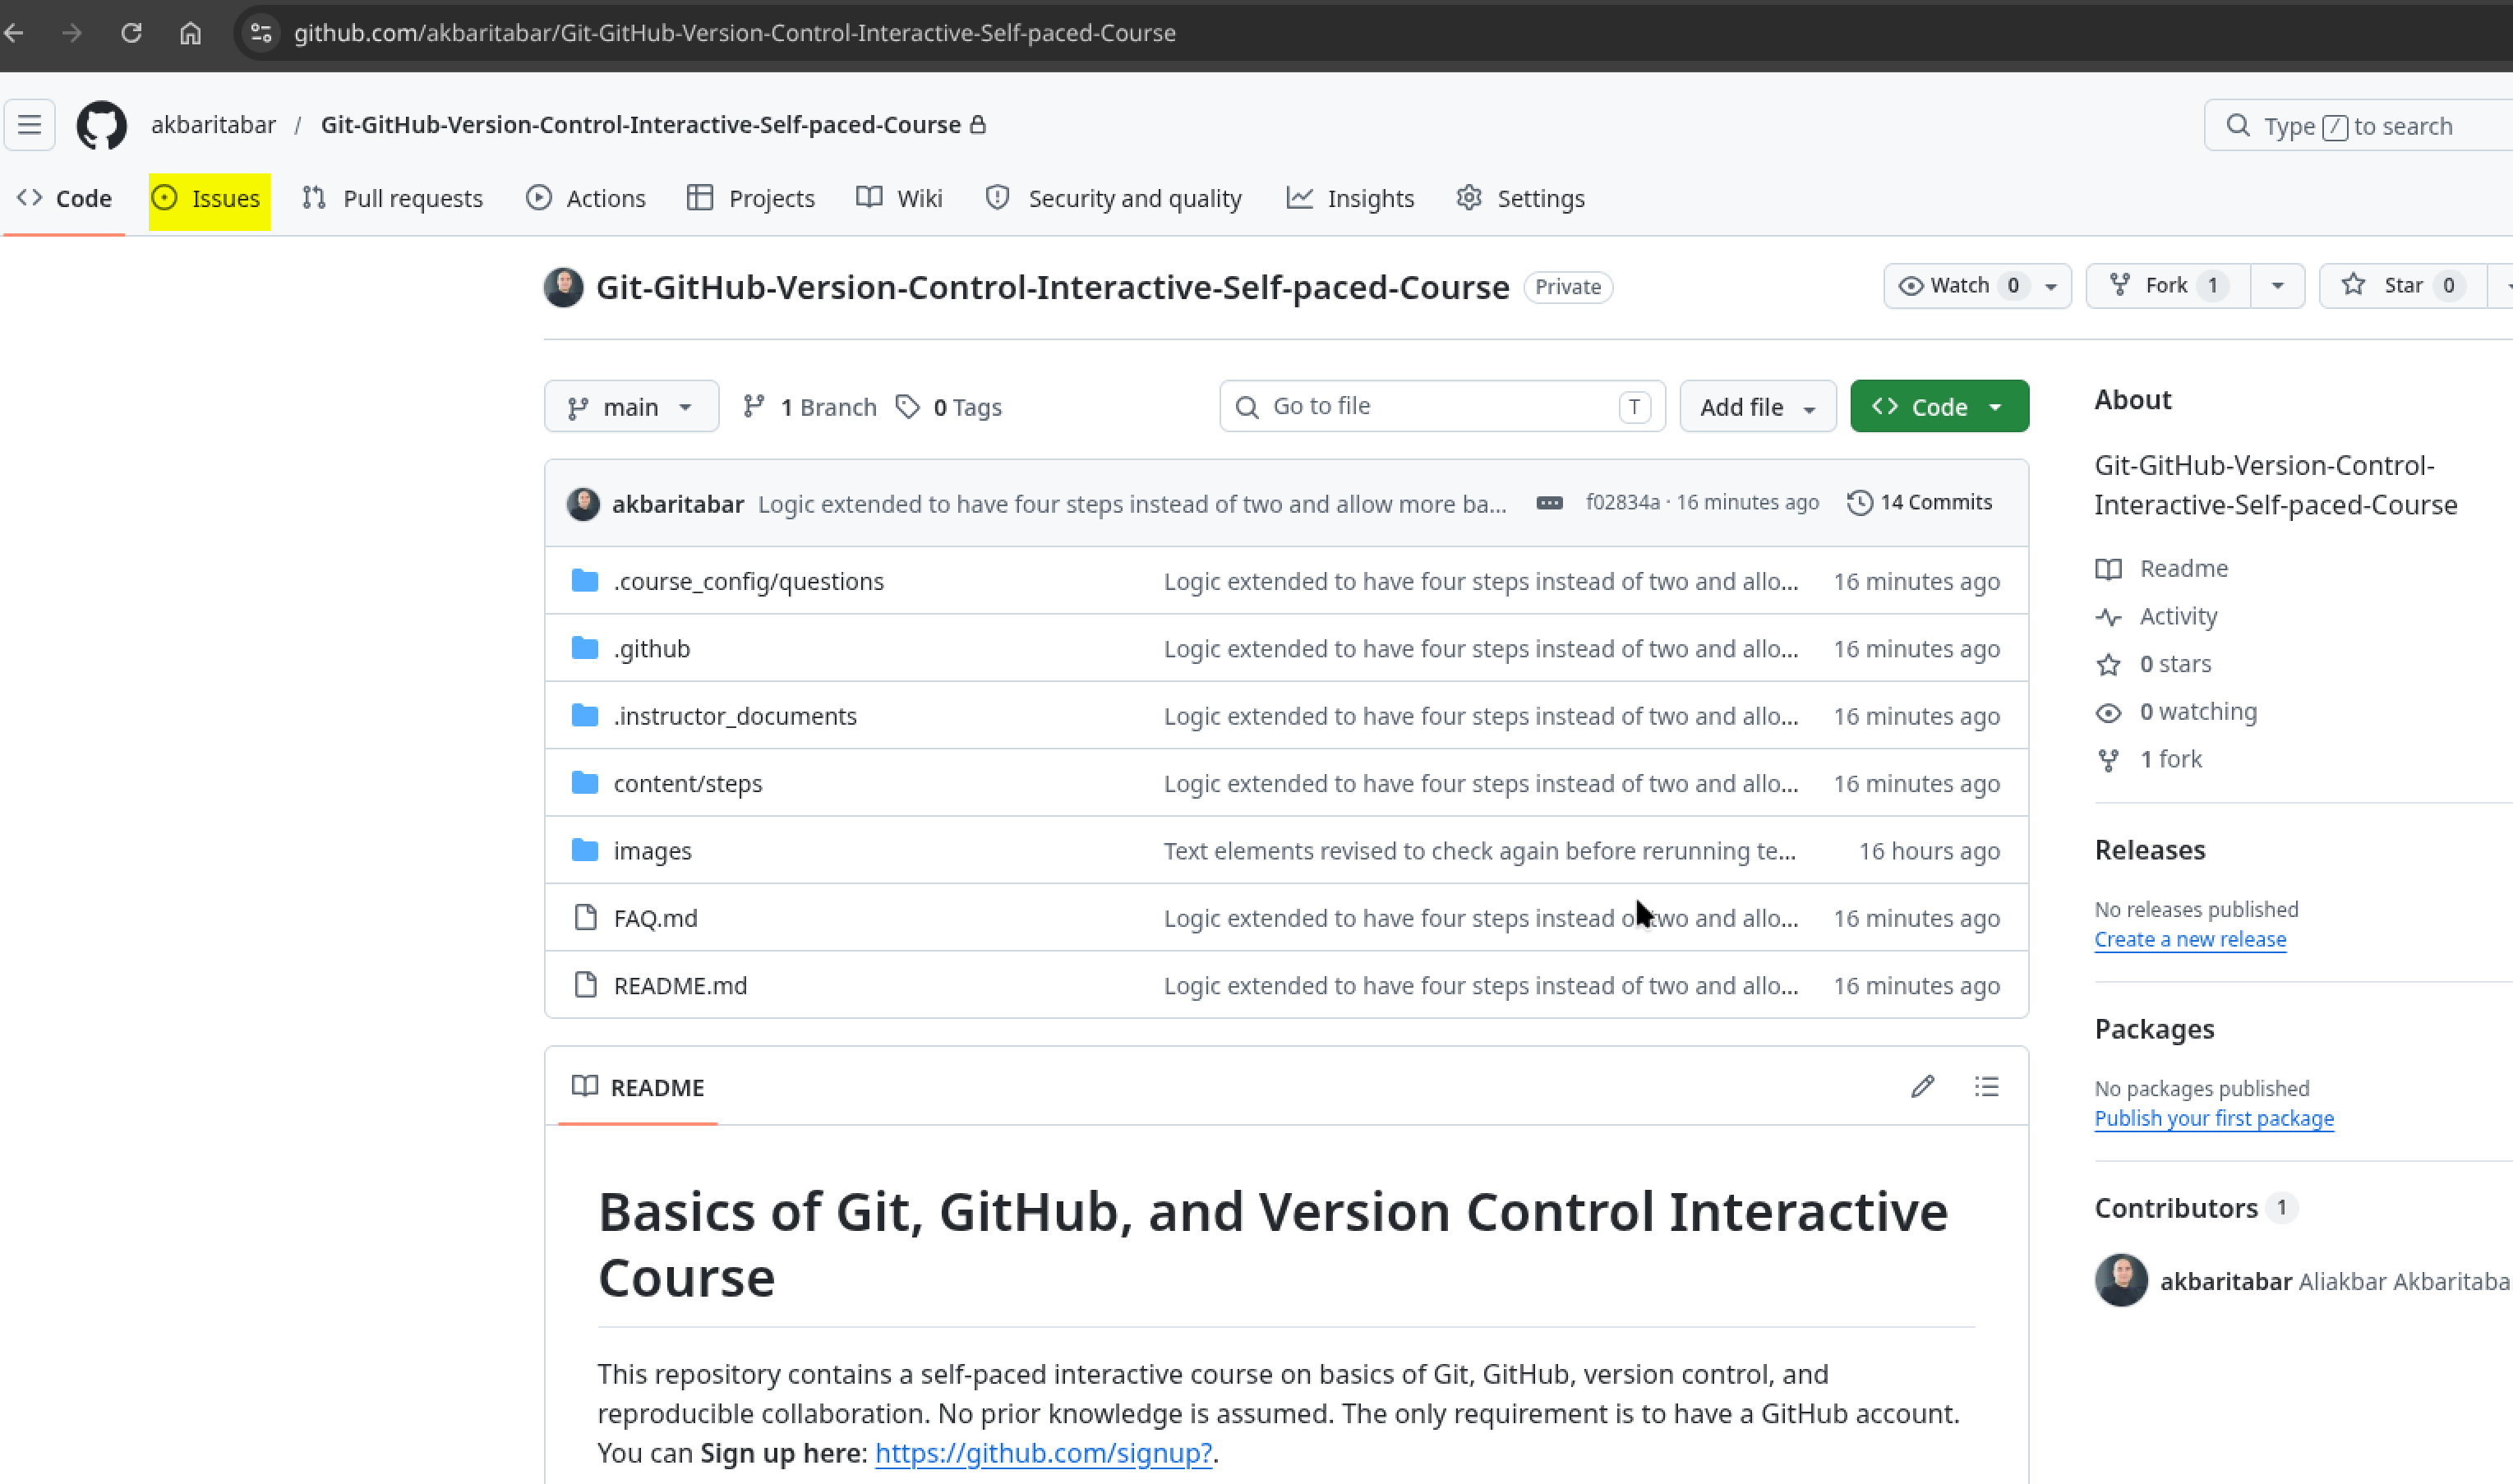The height and width of the screenshot is (1484, 2513).
Task: Open the github.com/signup link in README
Action: [x=1043, y=1452]
